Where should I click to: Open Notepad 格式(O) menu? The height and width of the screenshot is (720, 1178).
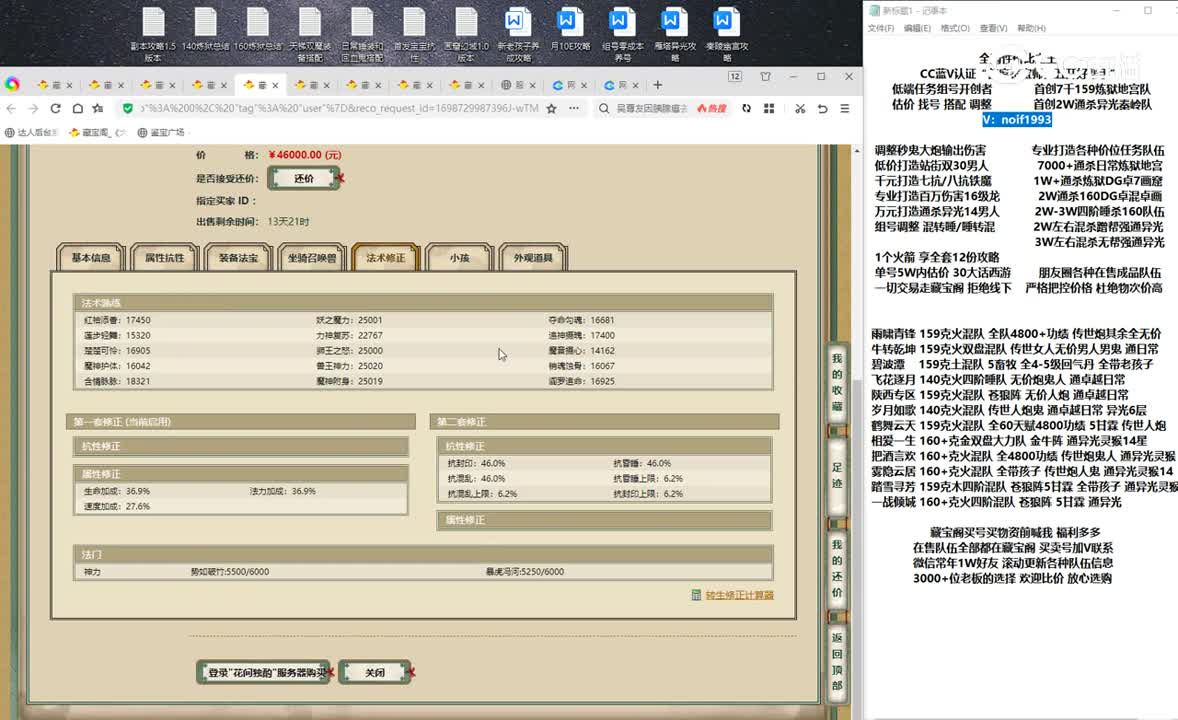955,29
